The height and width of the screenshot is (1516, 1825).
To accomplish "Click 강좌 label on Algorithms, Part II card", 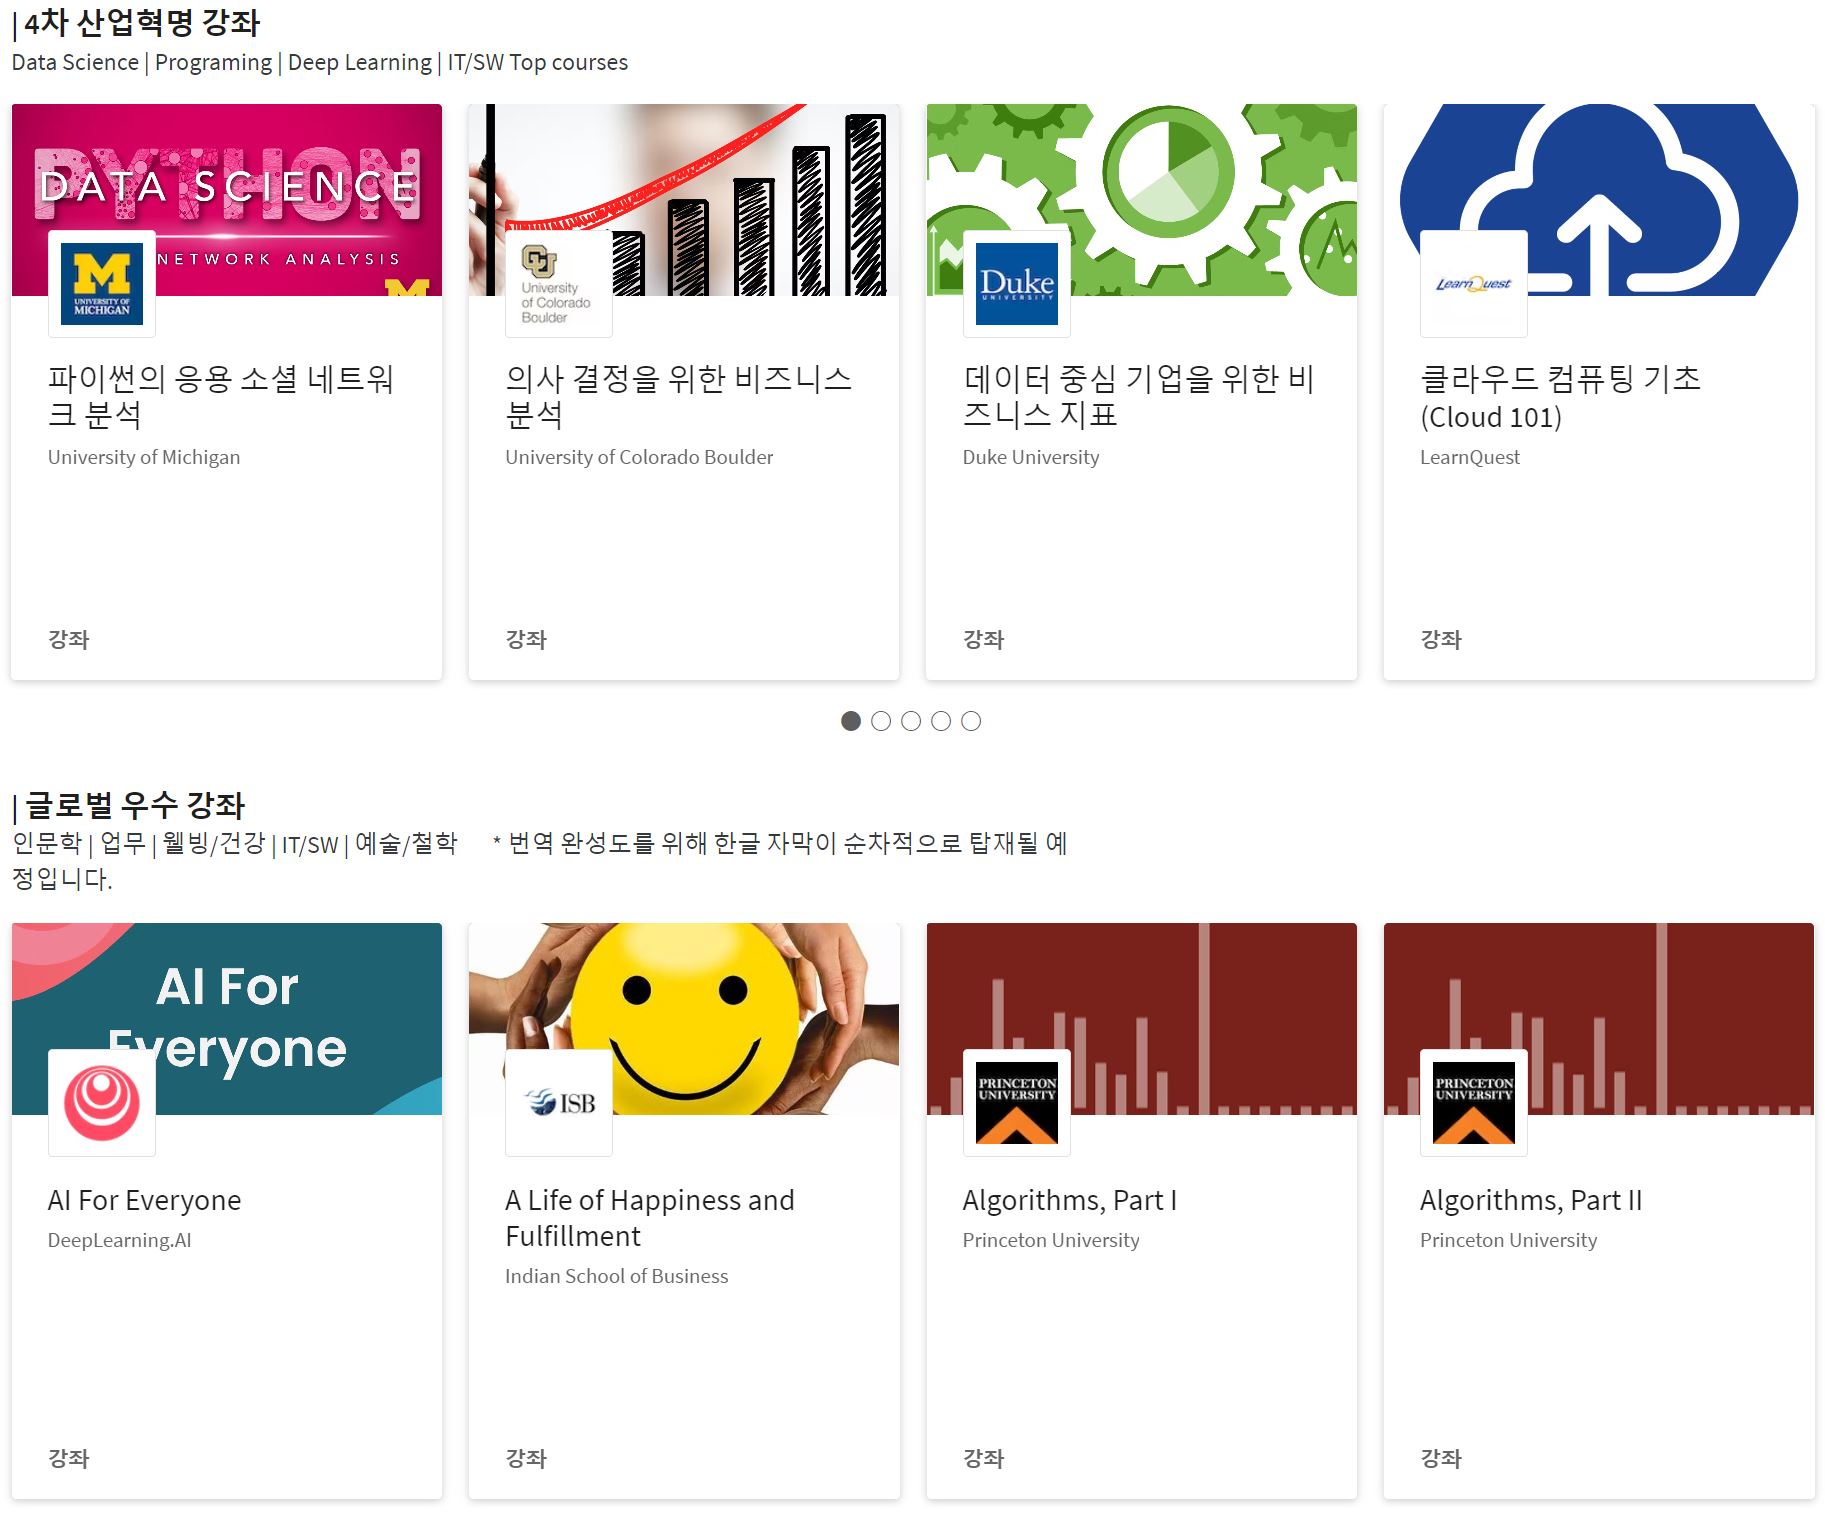I will 1441,1459.
